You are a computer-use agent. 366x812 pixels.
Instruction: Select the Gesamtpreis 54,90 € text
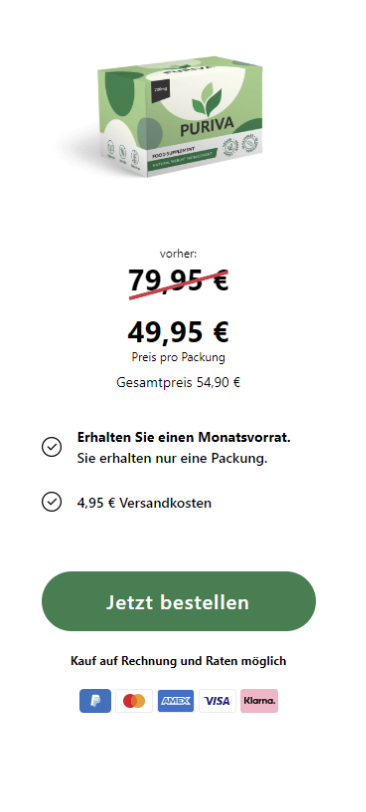[x=178, y=383]
